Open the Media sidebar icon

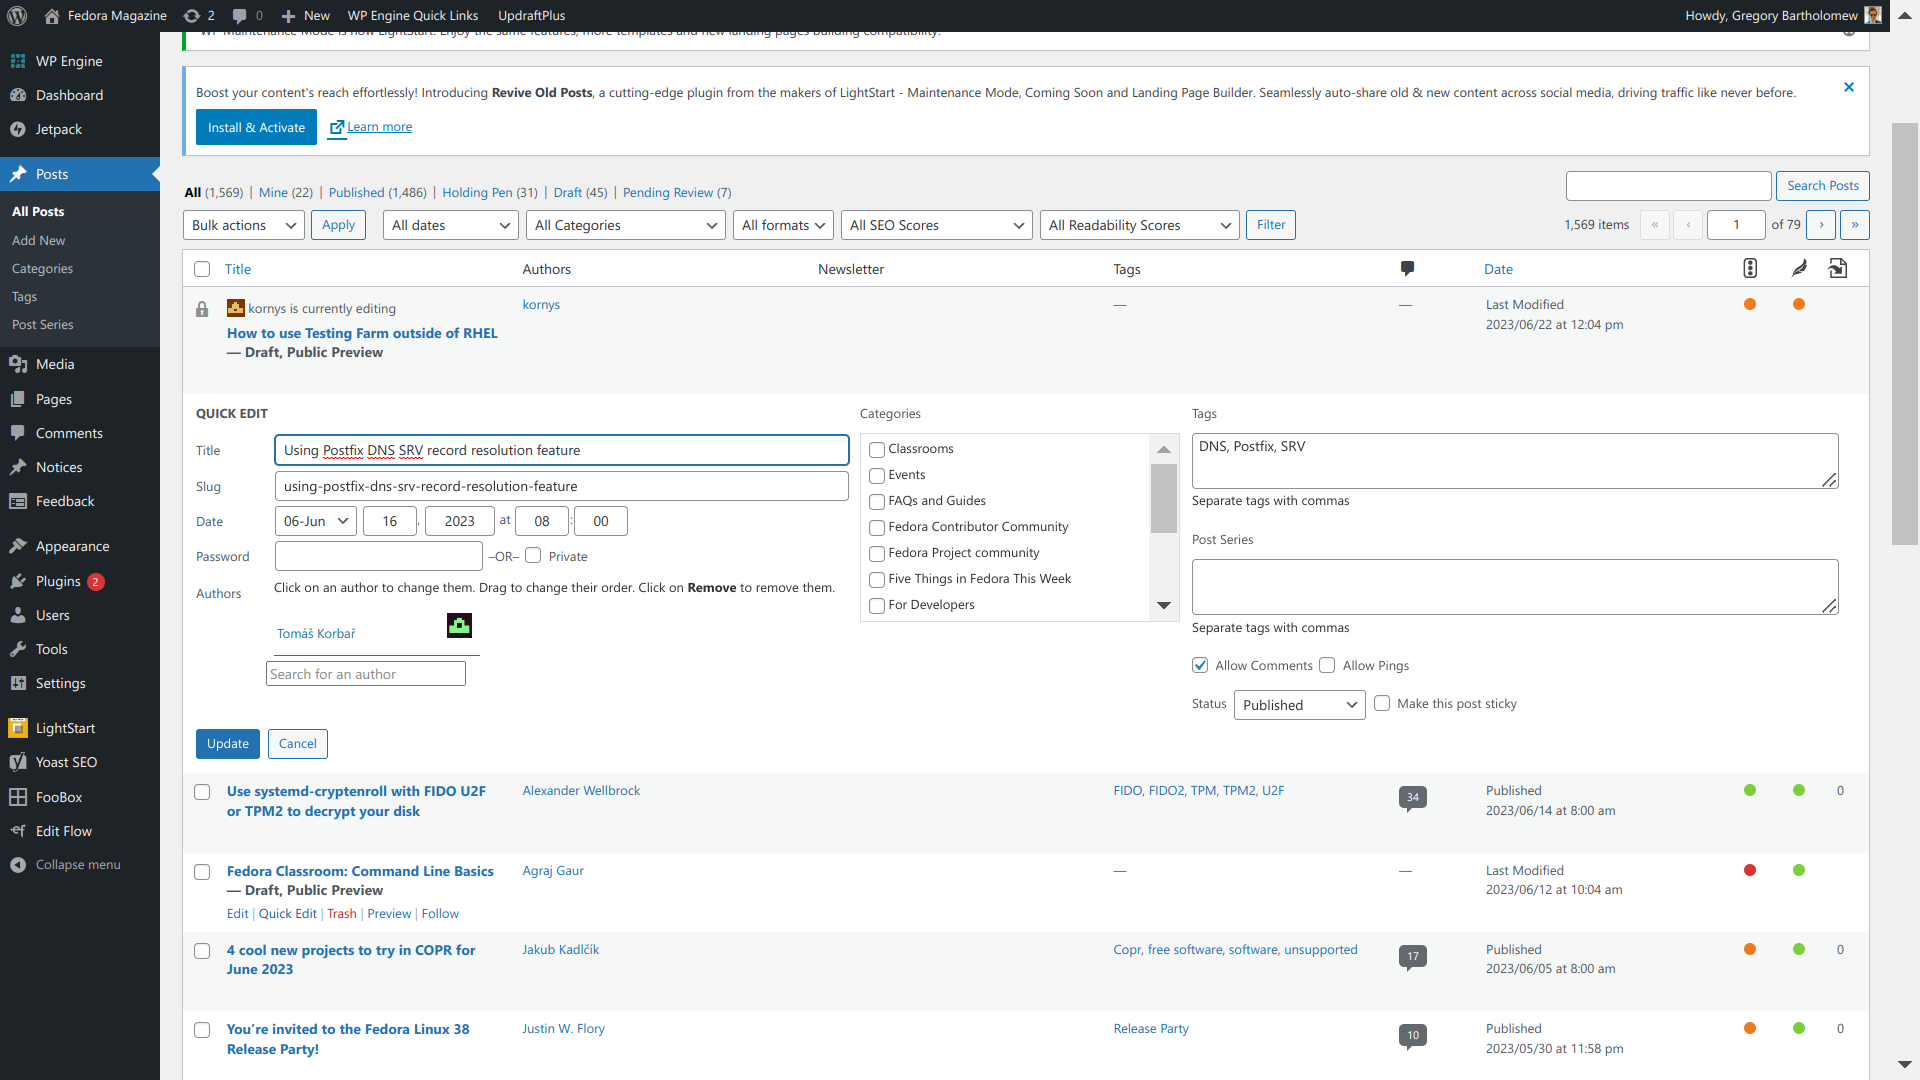18,364
